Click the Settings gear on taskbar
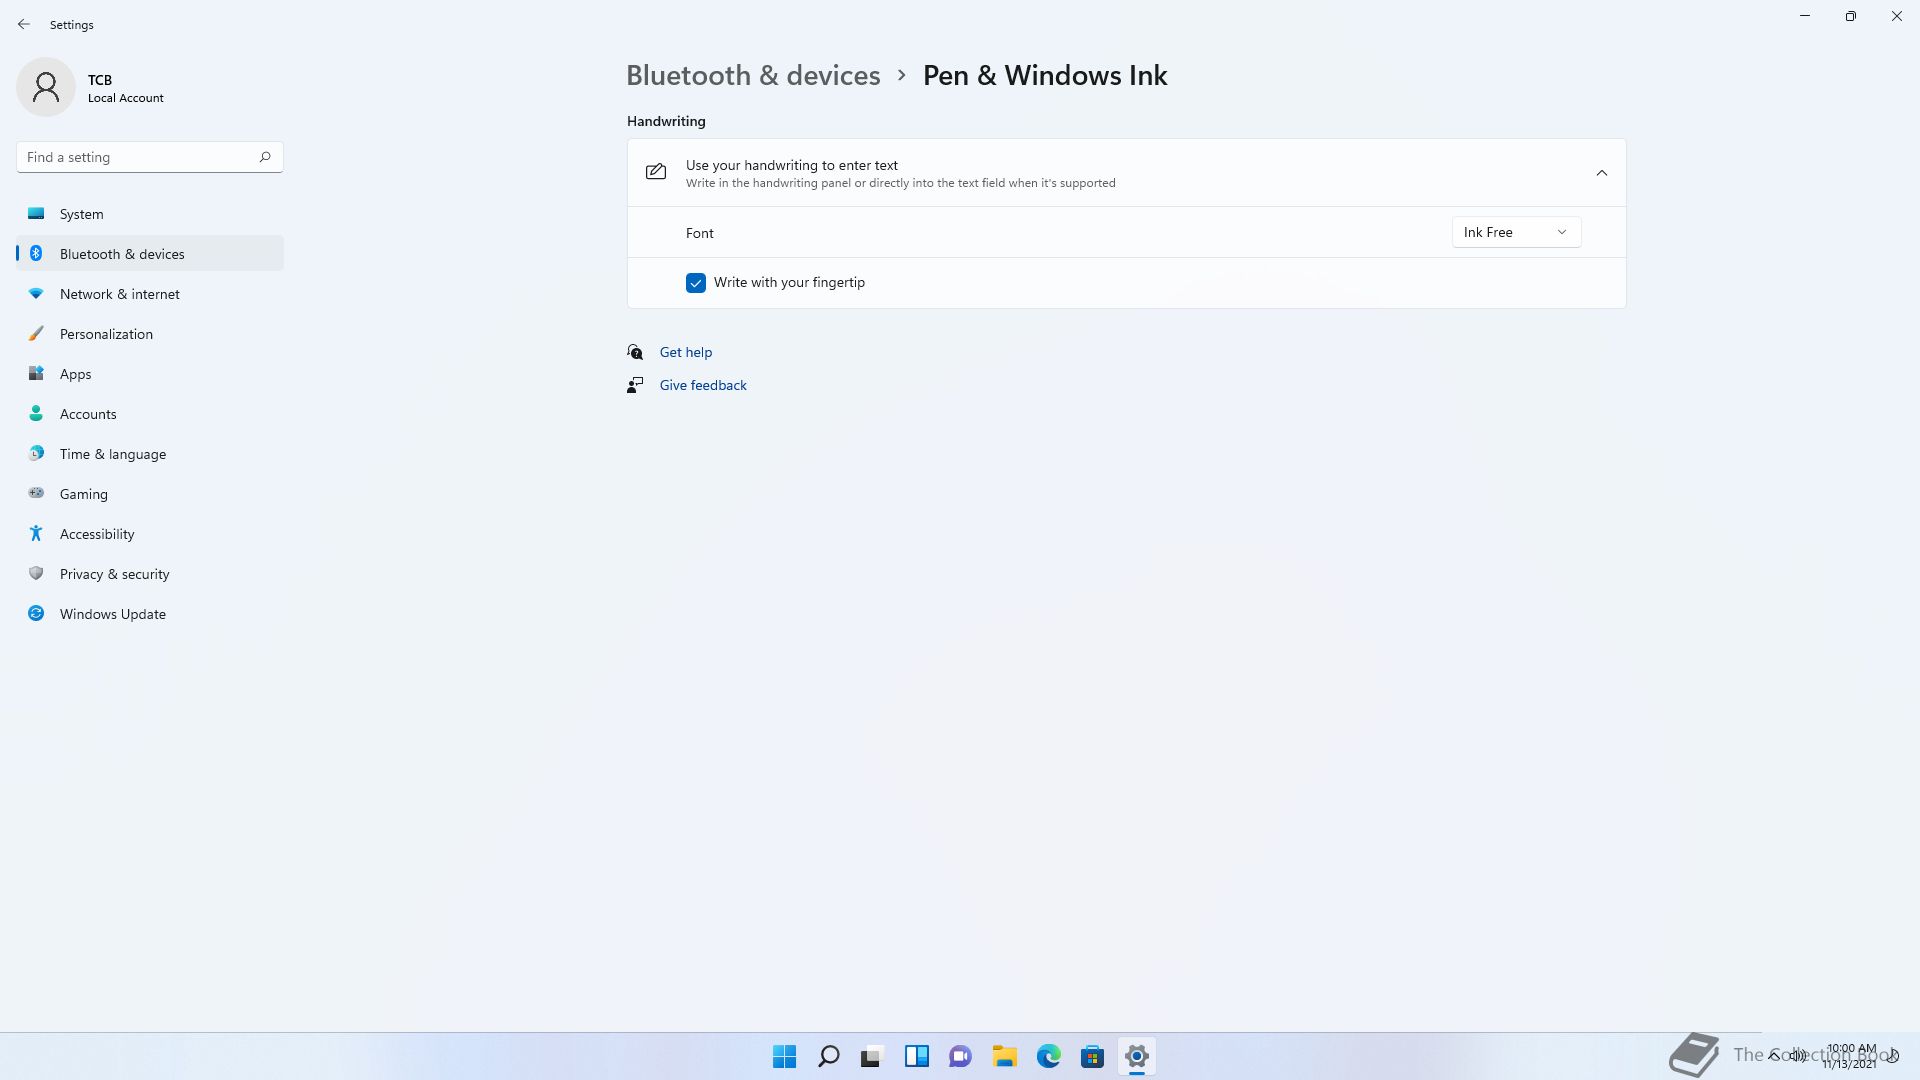1920x1080 pixels. click(1136, 1056)
